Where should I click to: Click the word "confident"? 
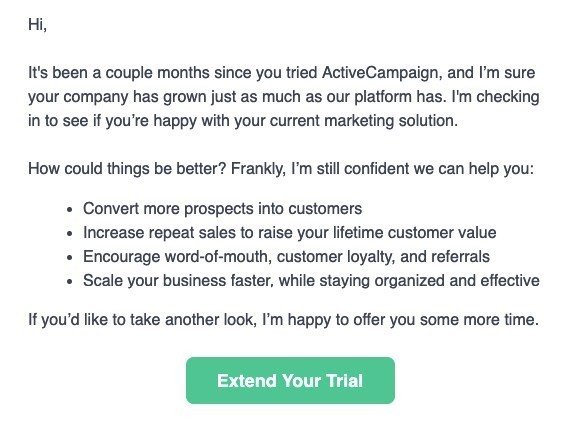coord(376,169)
